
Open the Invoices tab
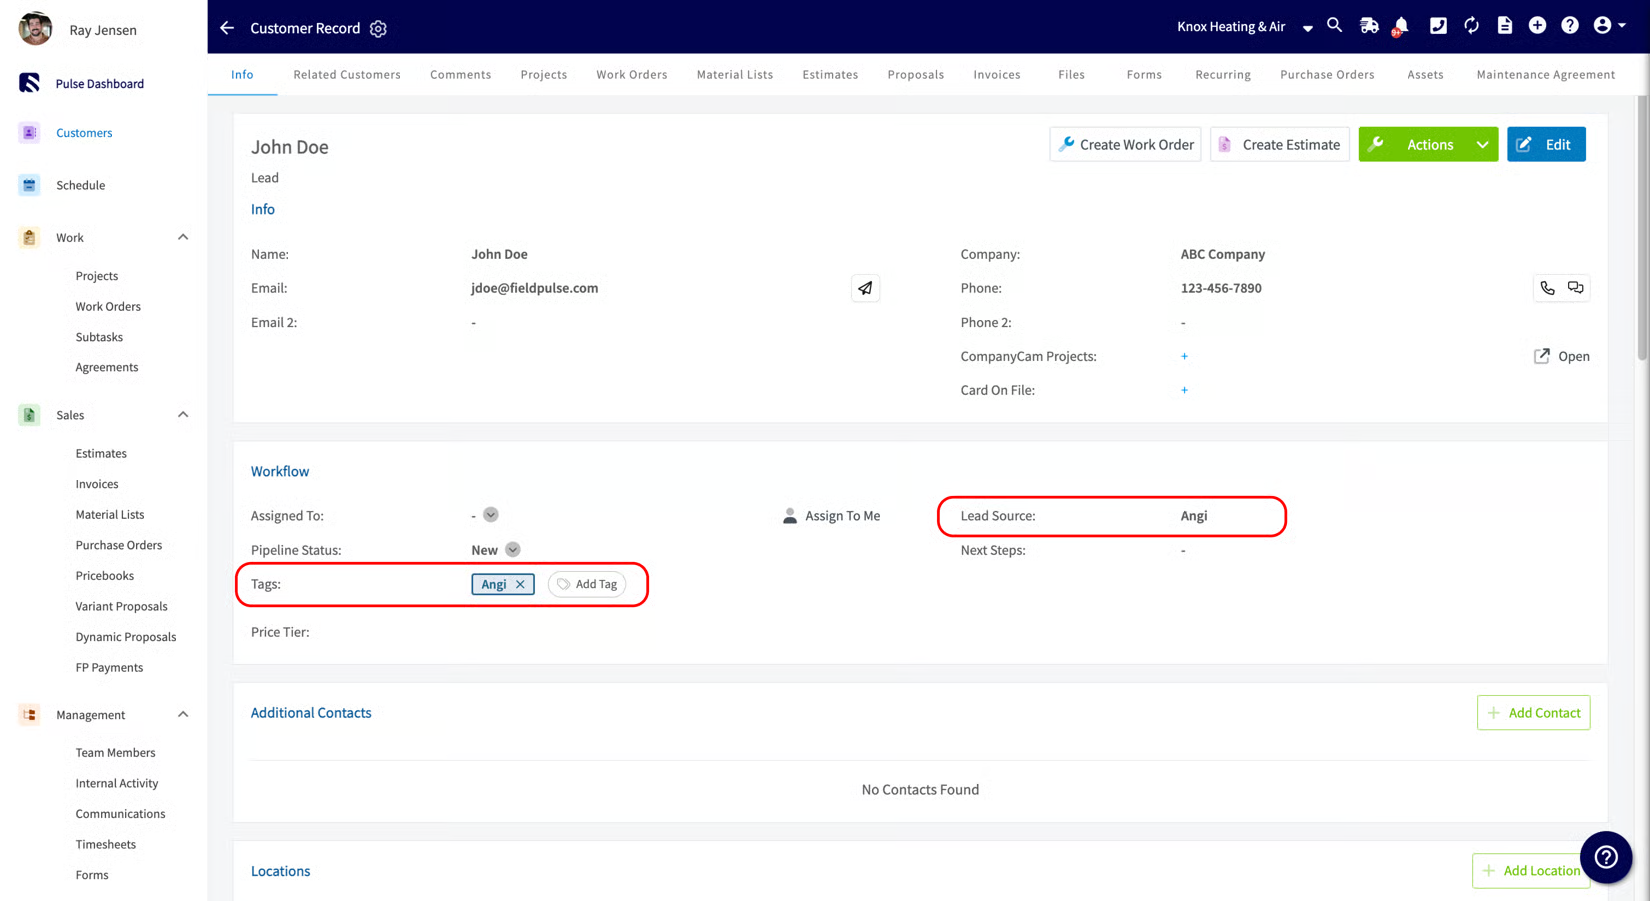coord(997,75)
